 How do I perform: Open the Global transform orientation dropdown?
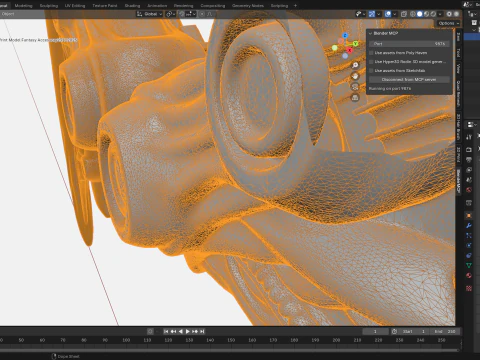(x=149, y=14)
